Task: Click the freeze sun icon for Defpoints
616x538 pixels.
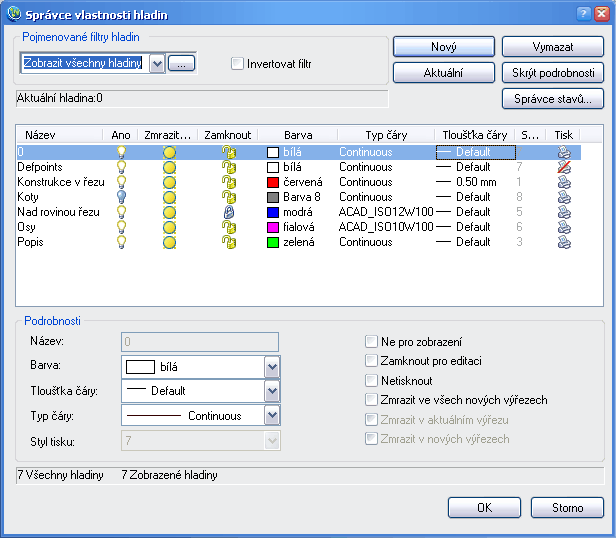Action: click(x=169, y=167)
